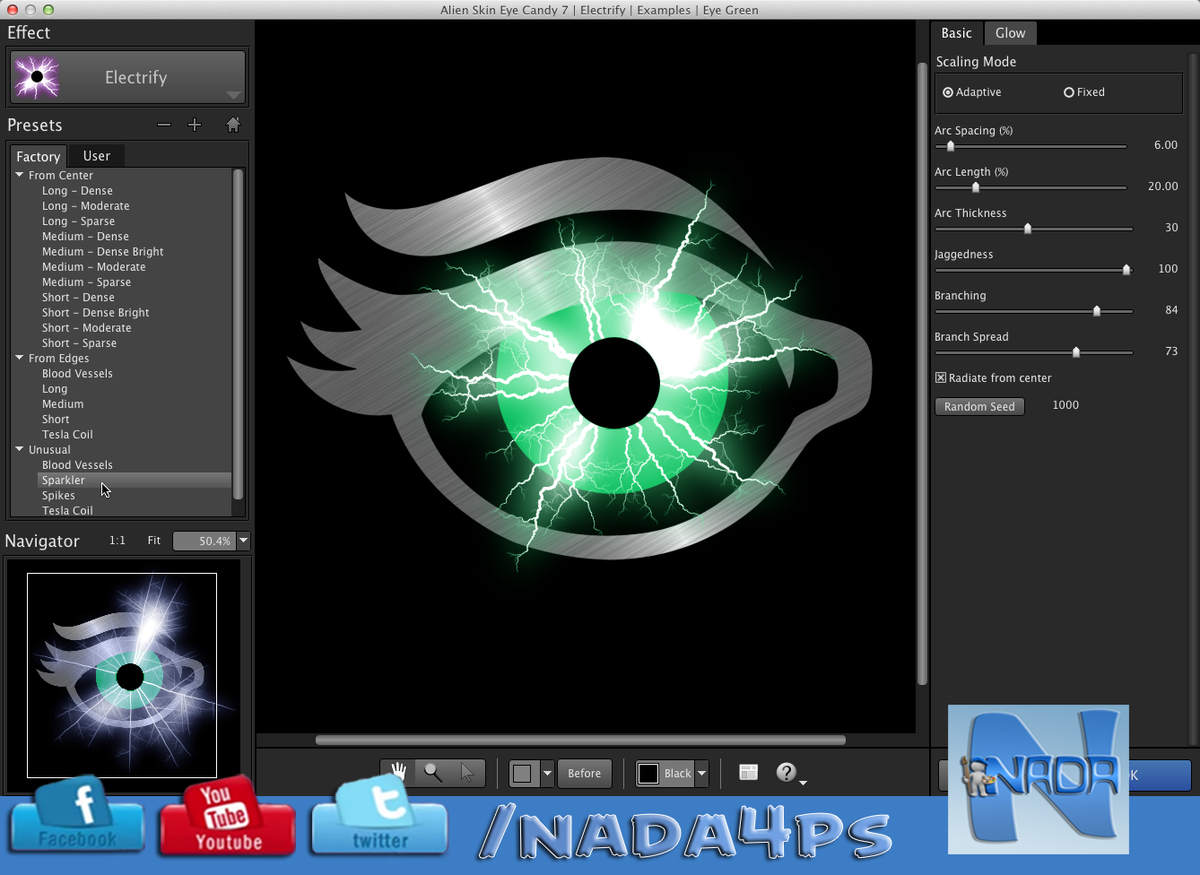Click the Branch Spread slider handle

click(x=1076, y=352)
